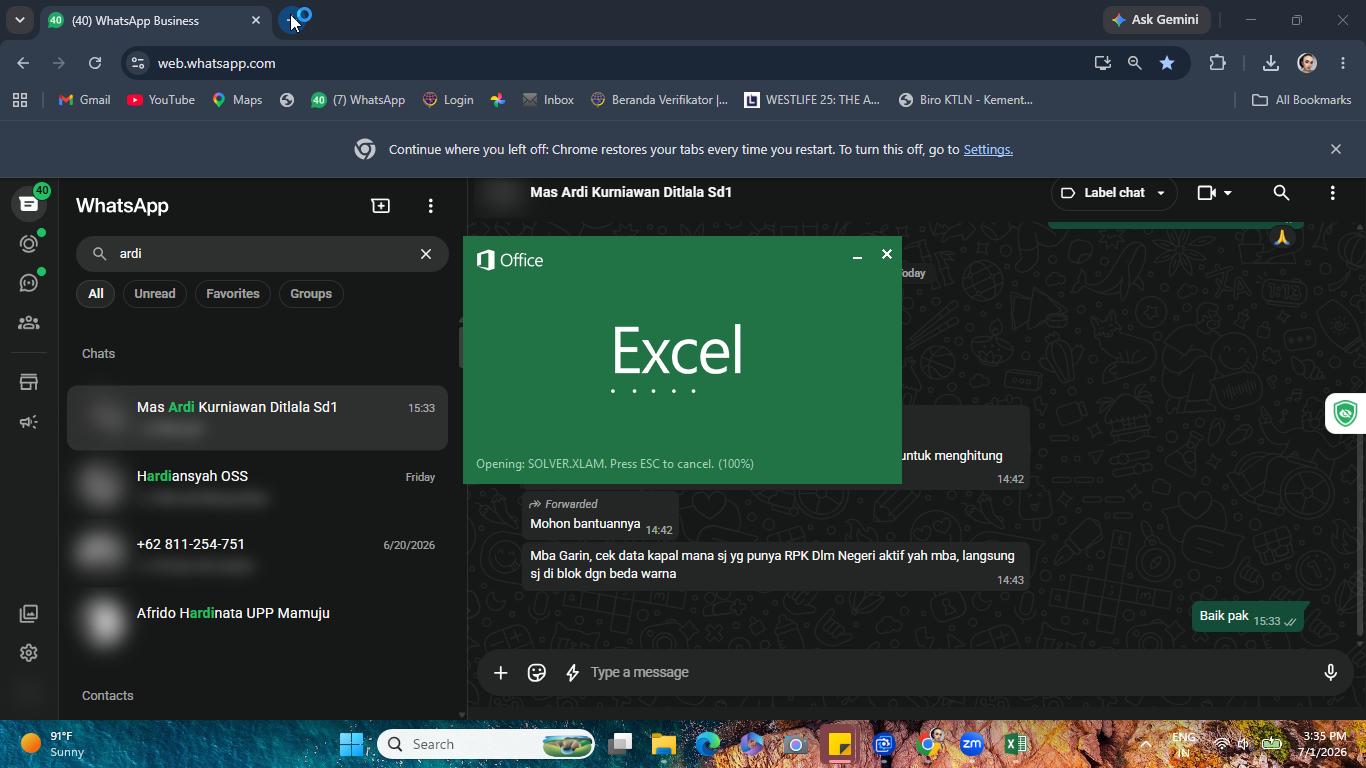The width and height of the screenshot is (1366, 768).
Task: Open the Hardiansyah OSS chat
Action: (x=258, y=486)
